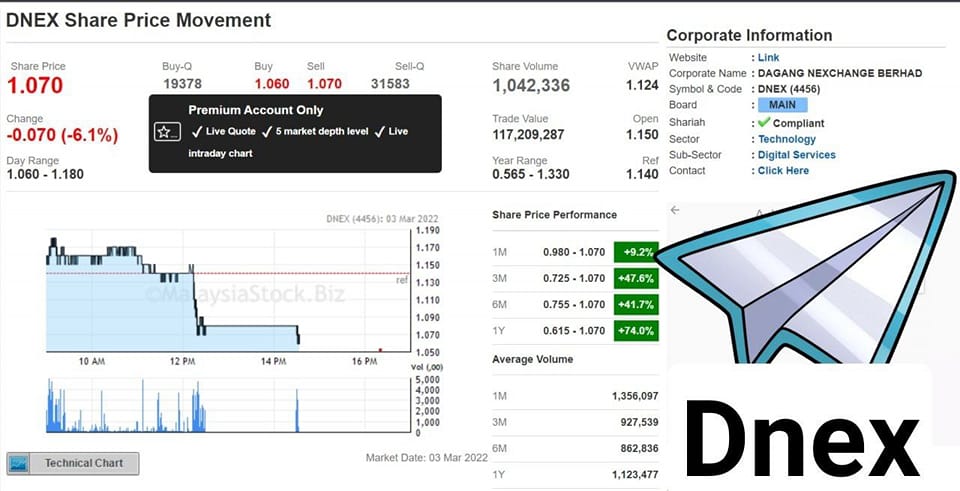Click the back arrow under Corporate Information
This screenshot has height=491, width=960.
point(675,210)
